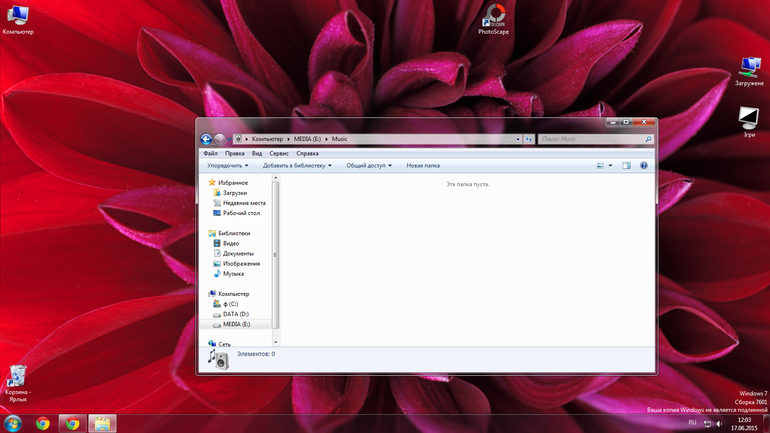Open the Изображения library
The width and height of the screenshot is (770, 433).
(x=241, y=264)
